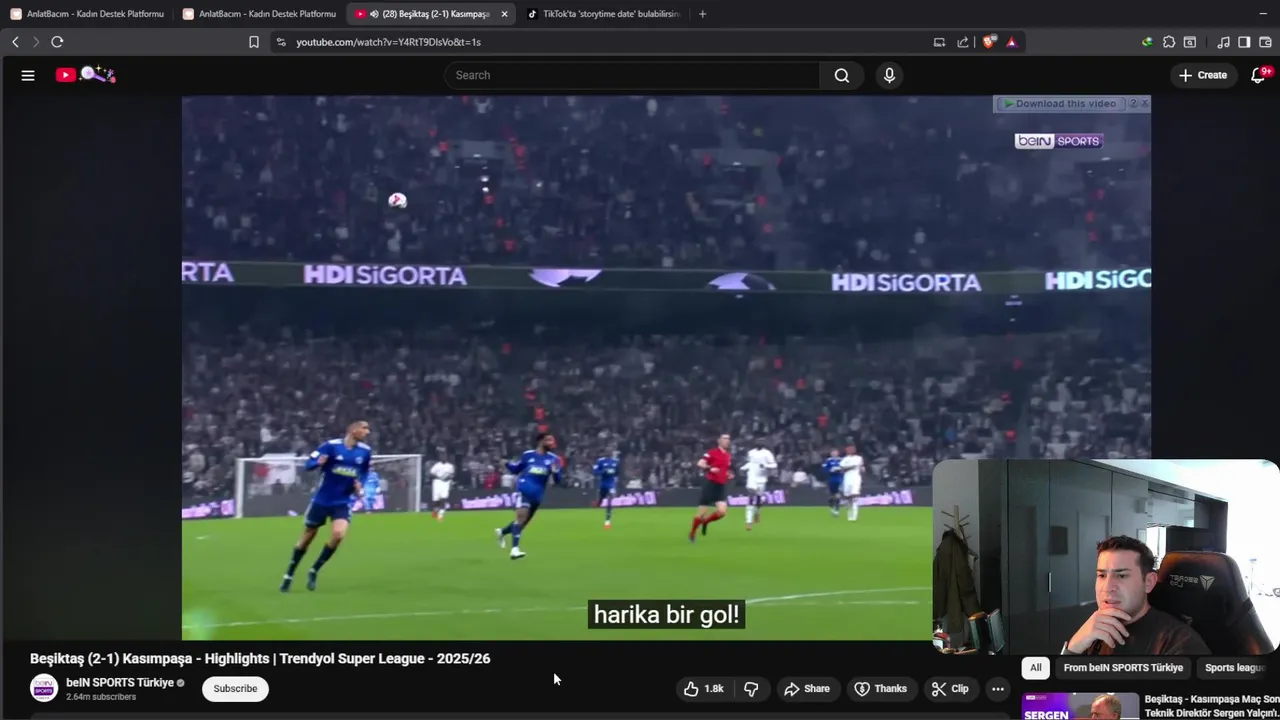
Task: Go to the YouTube home logo
Action: 85,75
